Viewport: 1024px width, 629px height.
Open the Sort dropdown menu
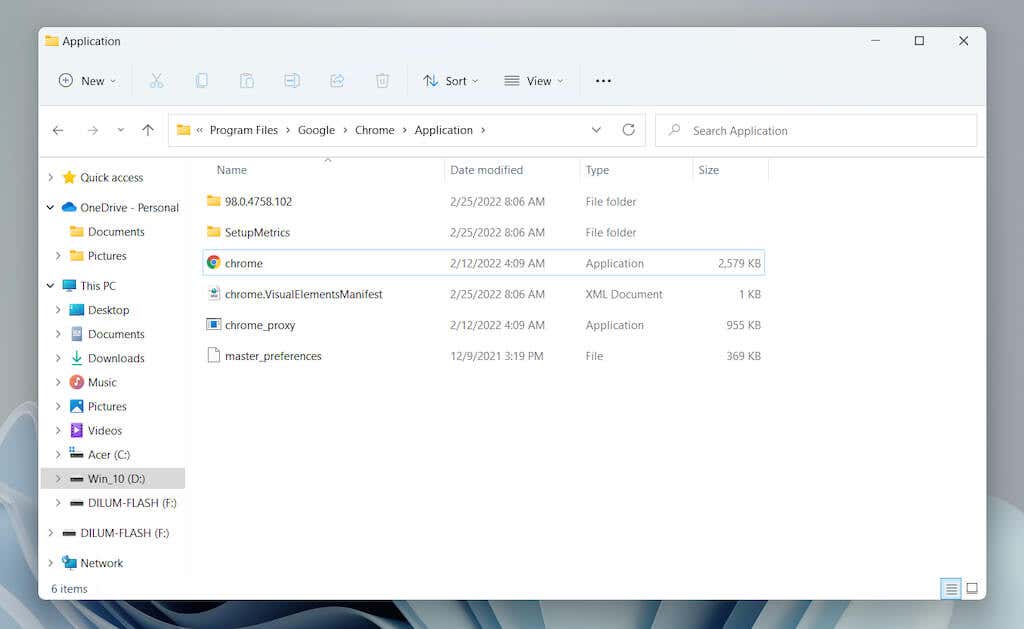pos(450,81)
